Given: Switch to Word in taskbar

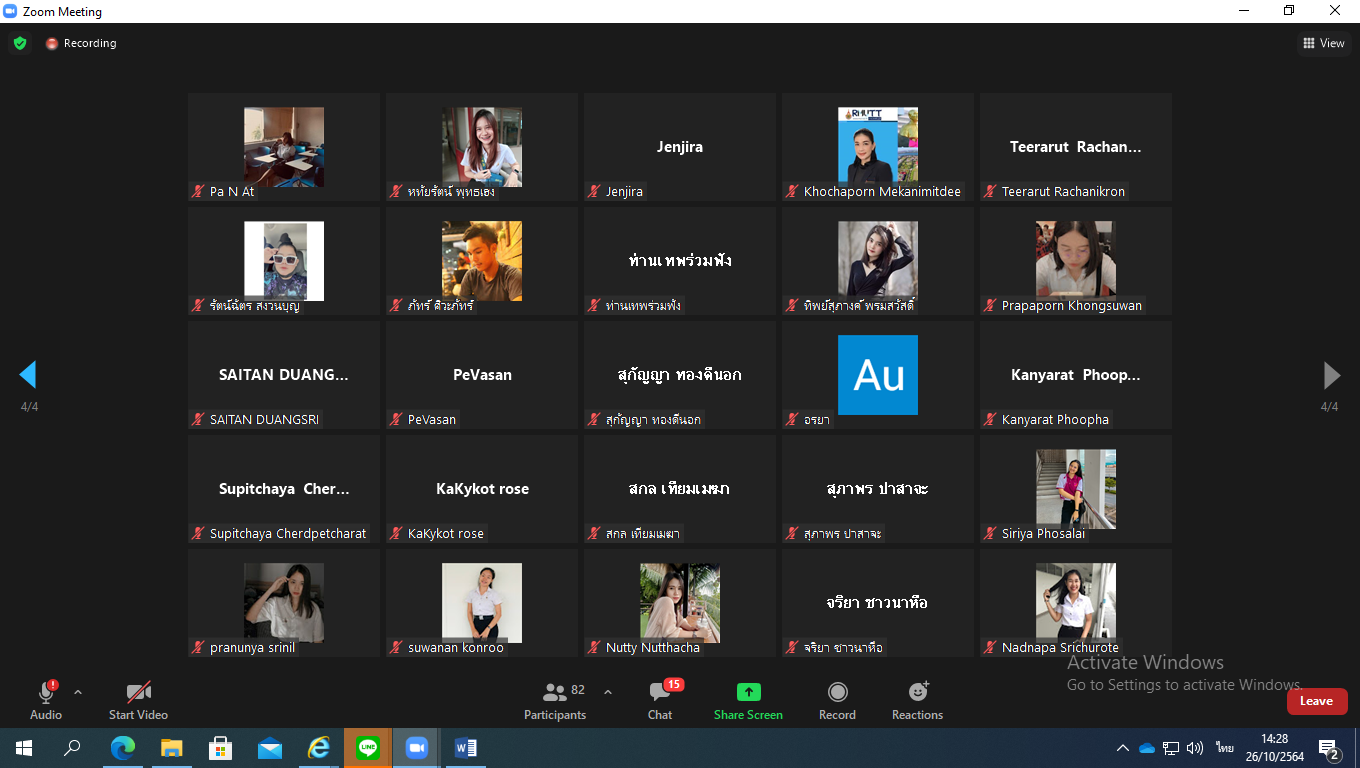Looking at the screenshot, I should click(466, 748).
